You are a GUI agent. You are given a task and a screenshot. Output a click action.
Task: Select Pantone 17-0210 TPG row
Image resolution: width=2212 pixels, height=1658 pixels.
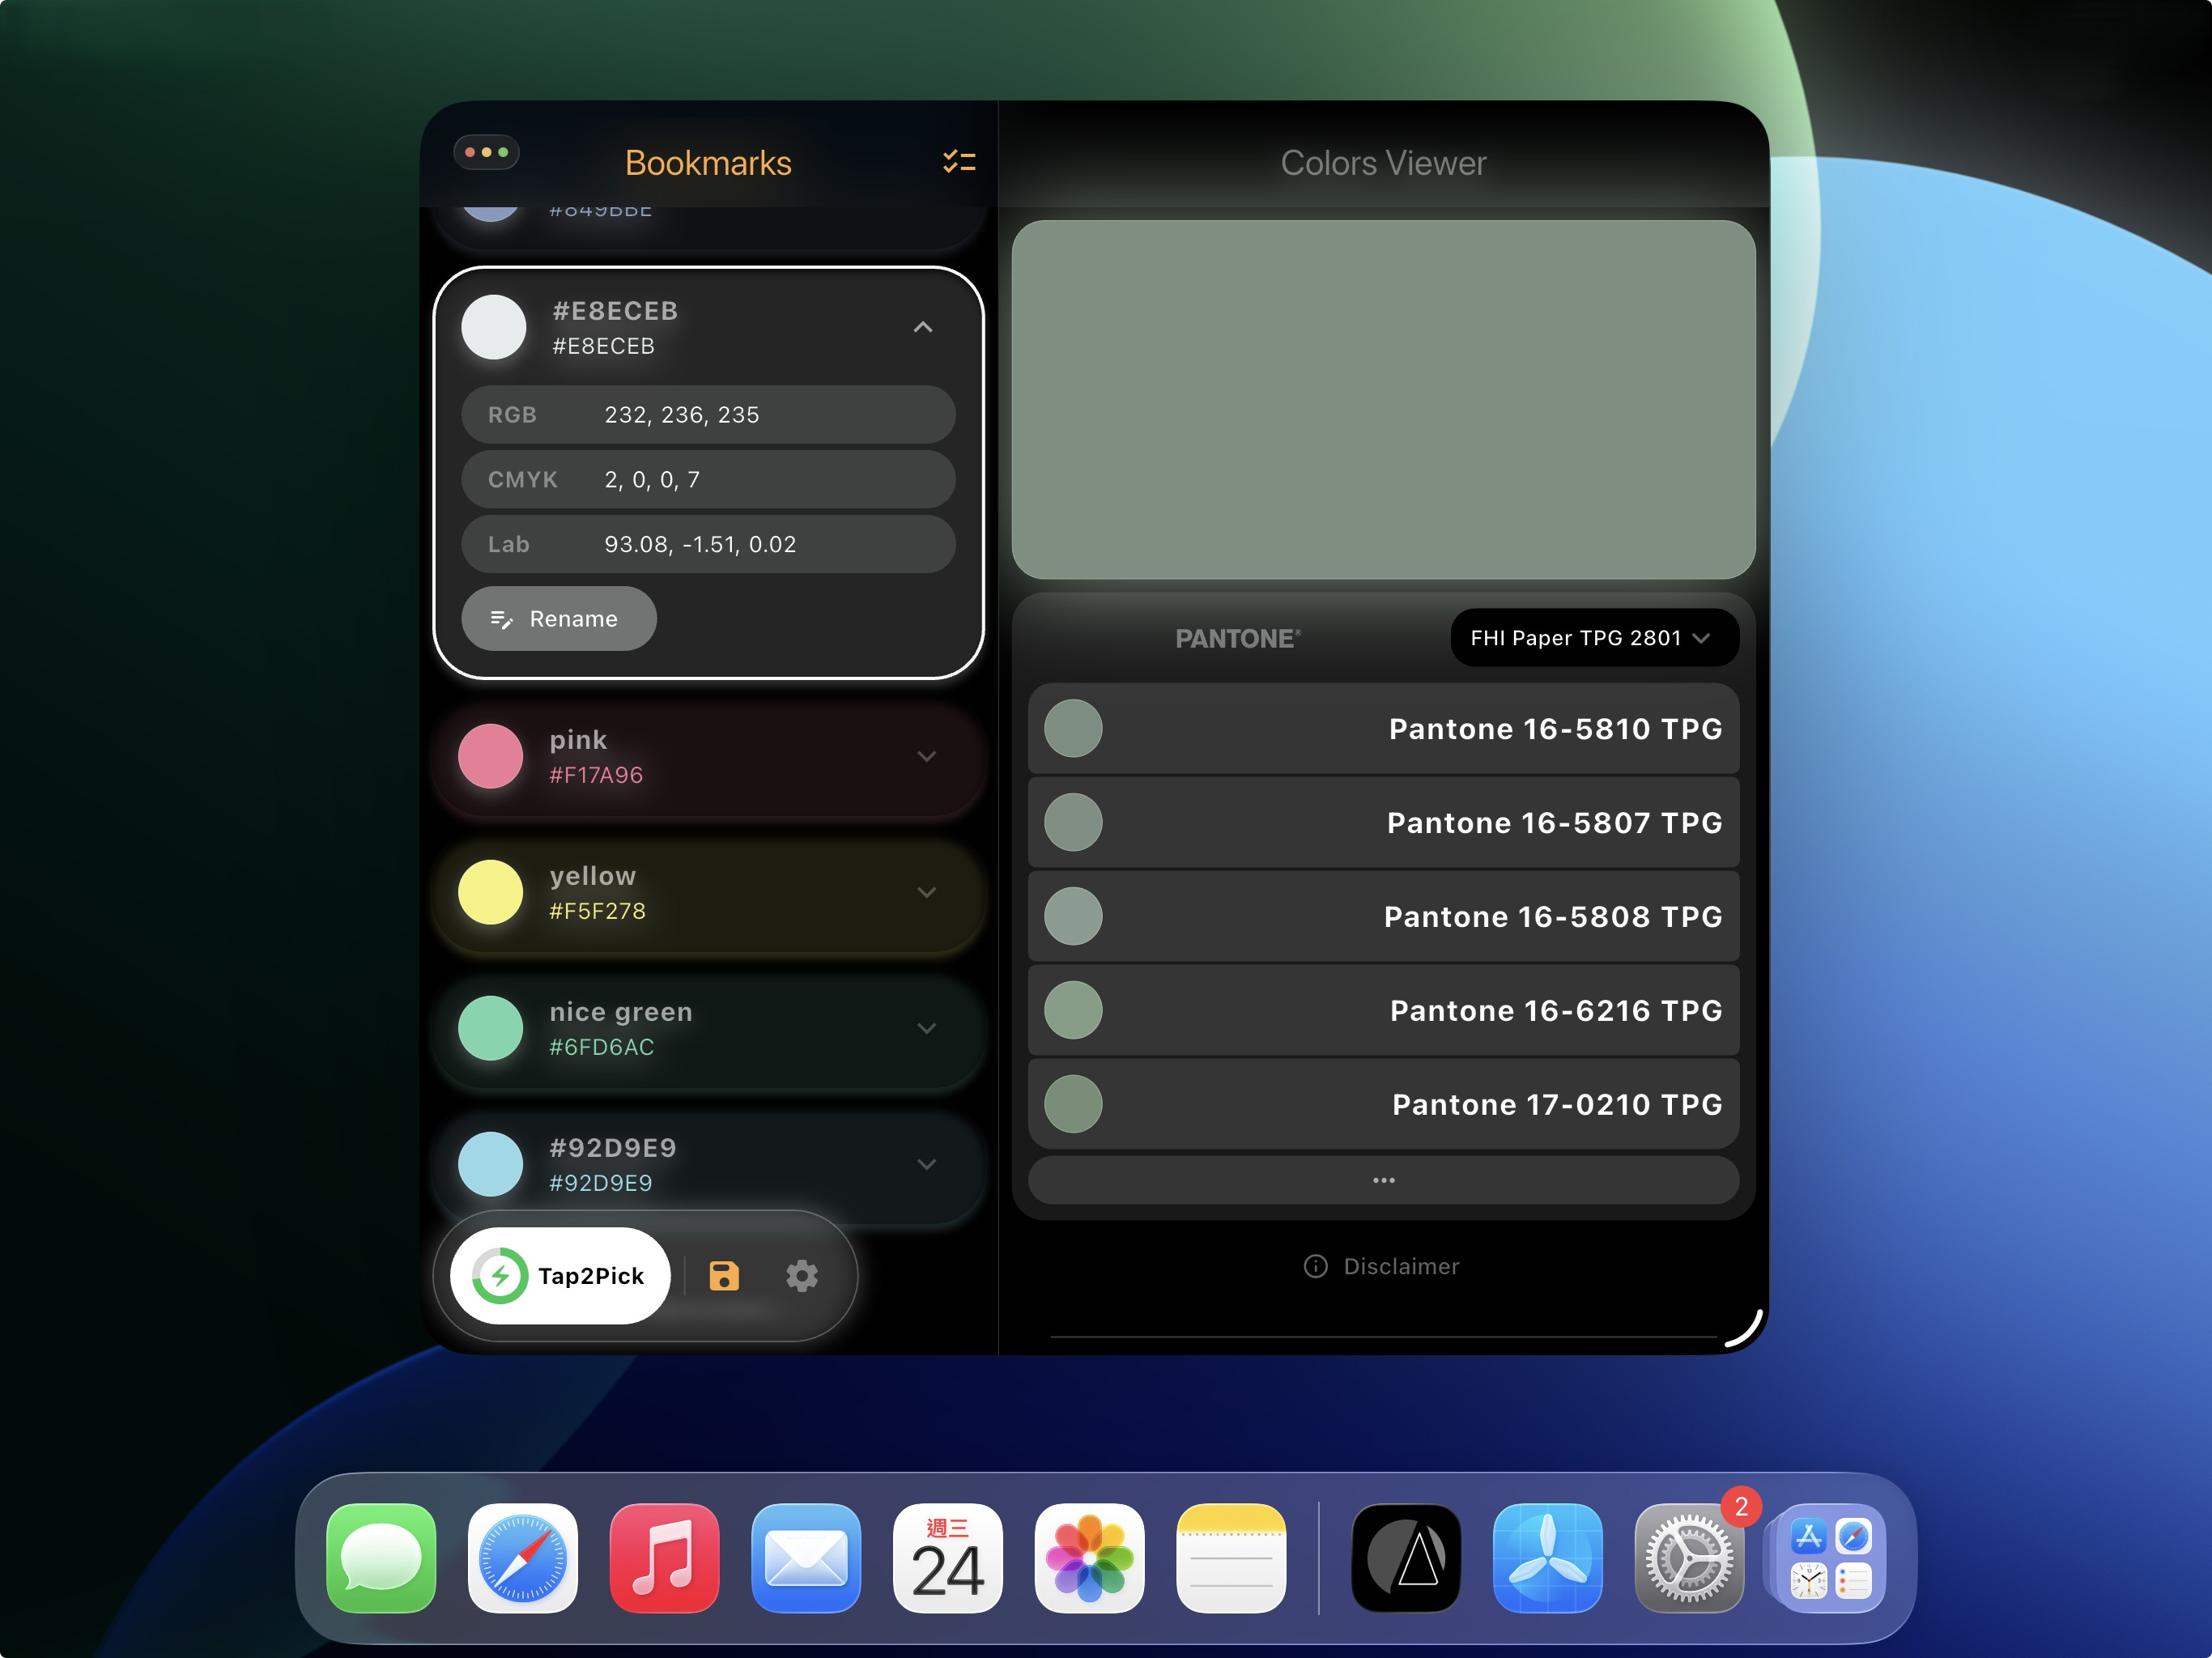pyautogui.click(x=1384, y=1104)
